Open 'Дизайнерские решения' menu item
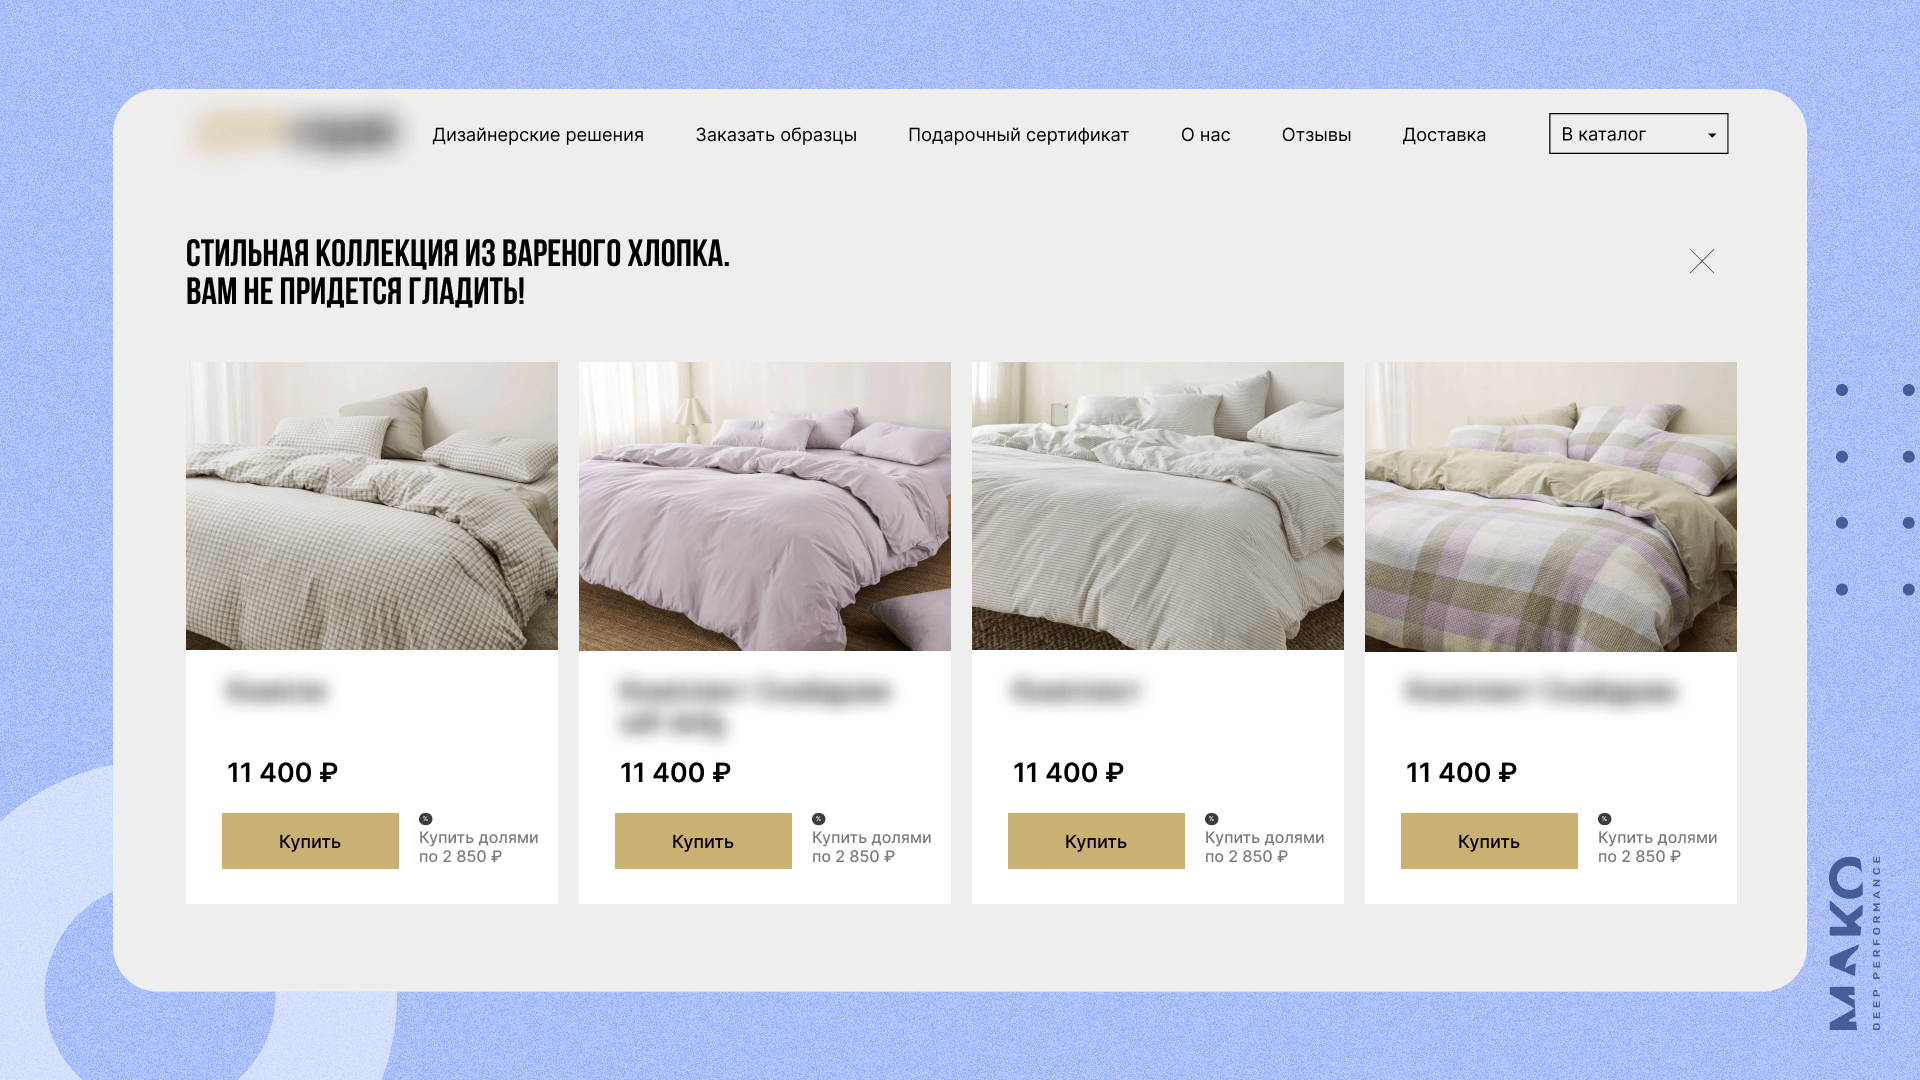This screenshot has width=1920, height=1080. point(538,135)
